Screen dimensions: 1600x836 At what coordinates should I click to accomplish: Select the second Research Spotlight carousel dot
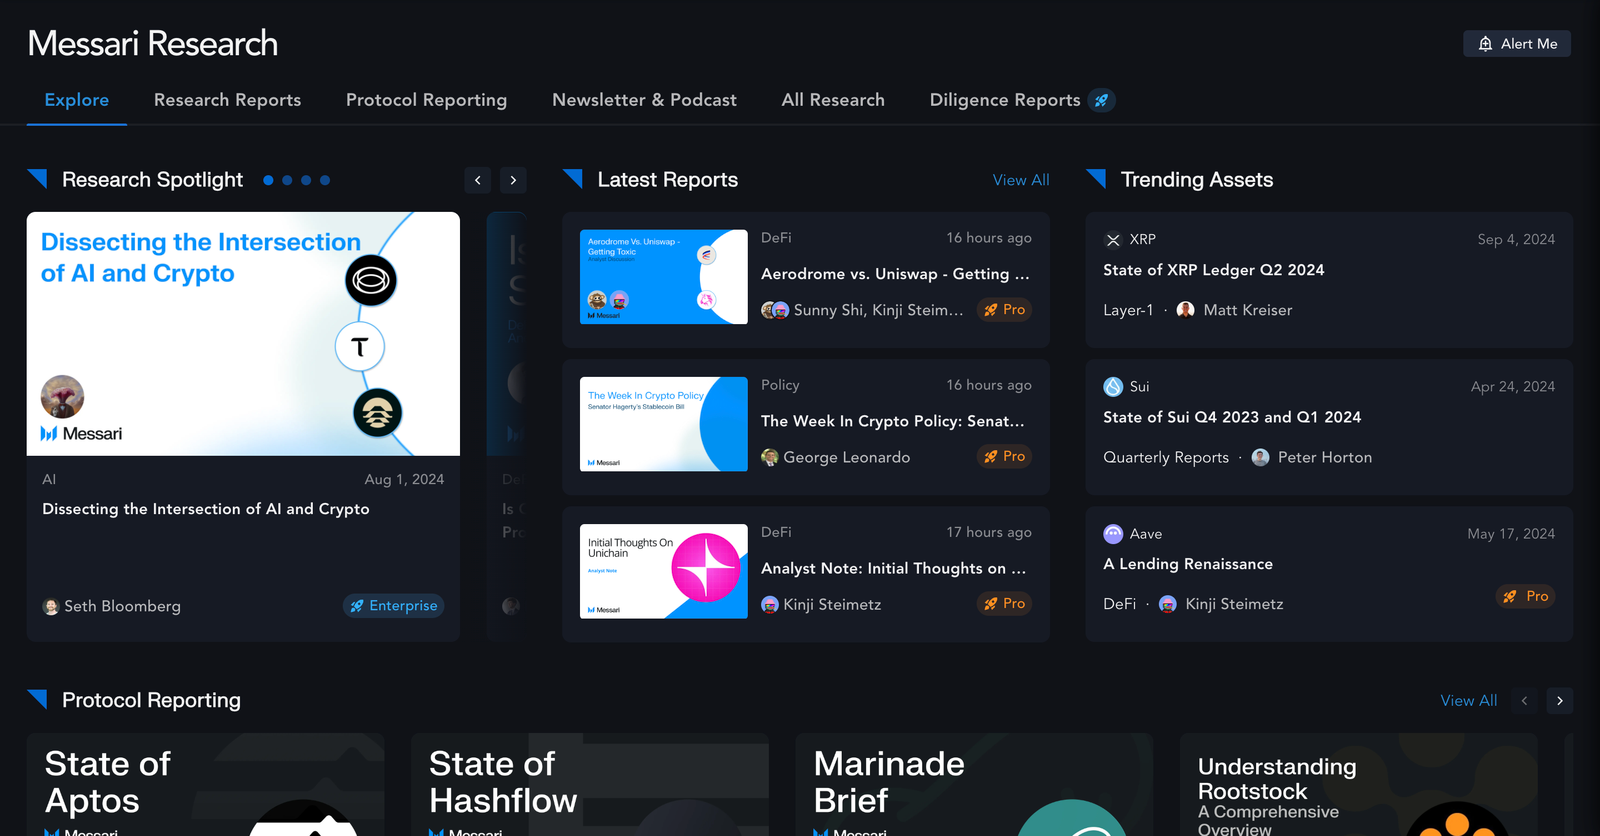click(287, 180)
